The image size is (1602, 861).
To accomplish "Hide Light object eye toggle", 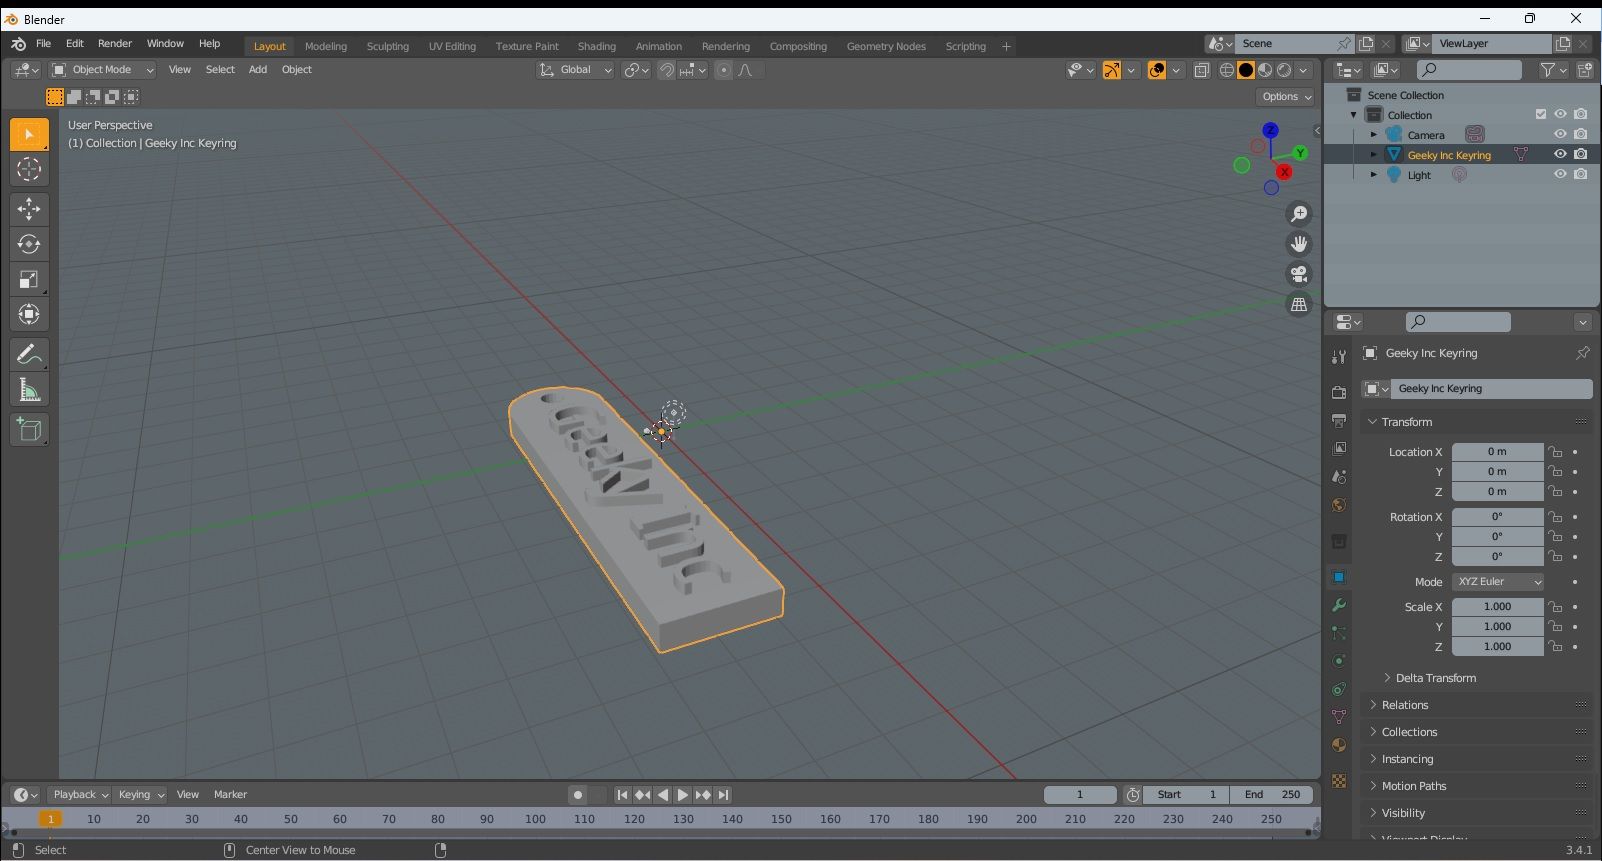I will pyautogui.click(x=1560, y=174).
